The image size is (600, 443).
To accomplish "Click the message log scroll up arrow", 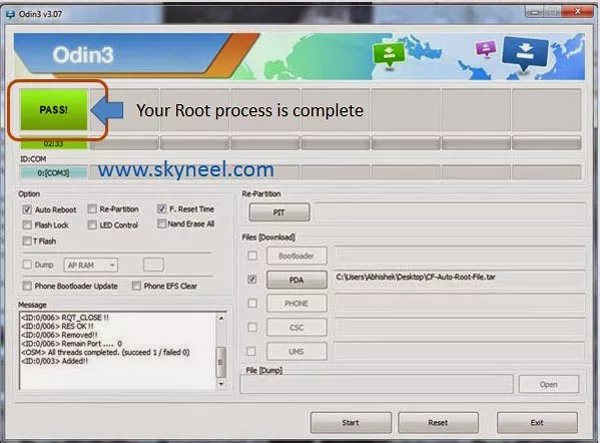I will [x=221, y=318].
